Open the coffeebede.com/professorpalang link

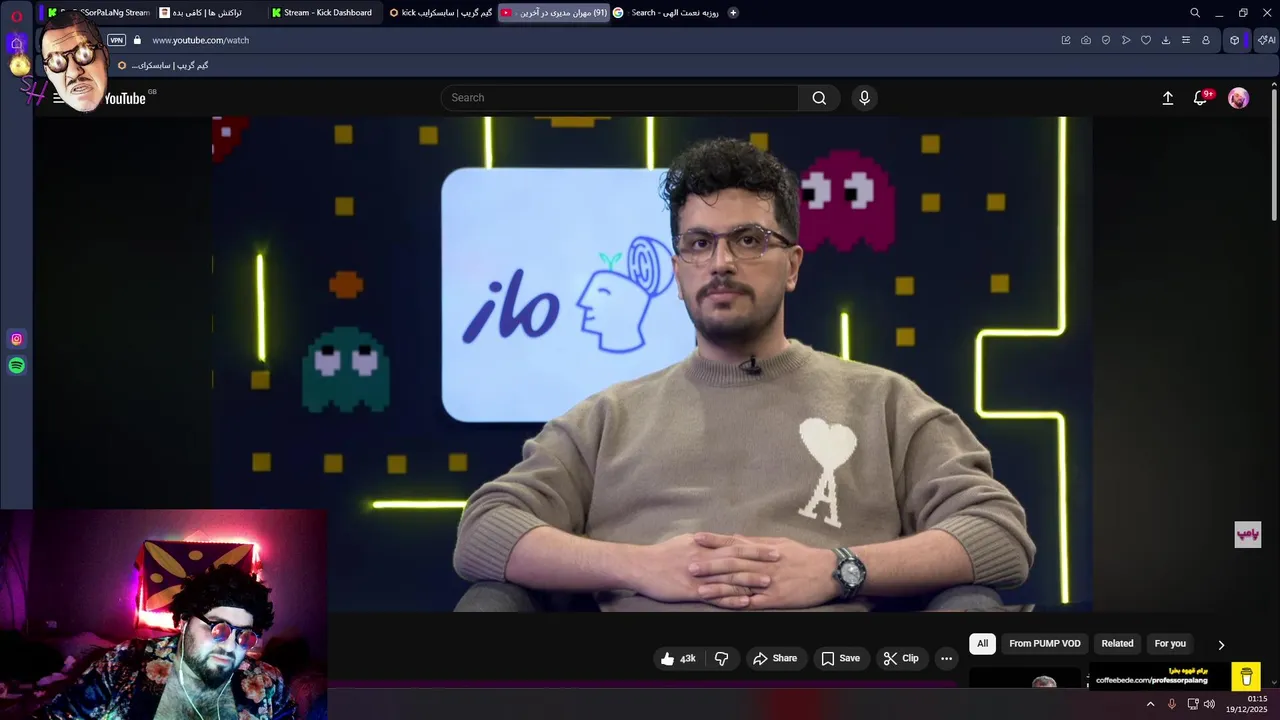click(x=1151, y=680)
